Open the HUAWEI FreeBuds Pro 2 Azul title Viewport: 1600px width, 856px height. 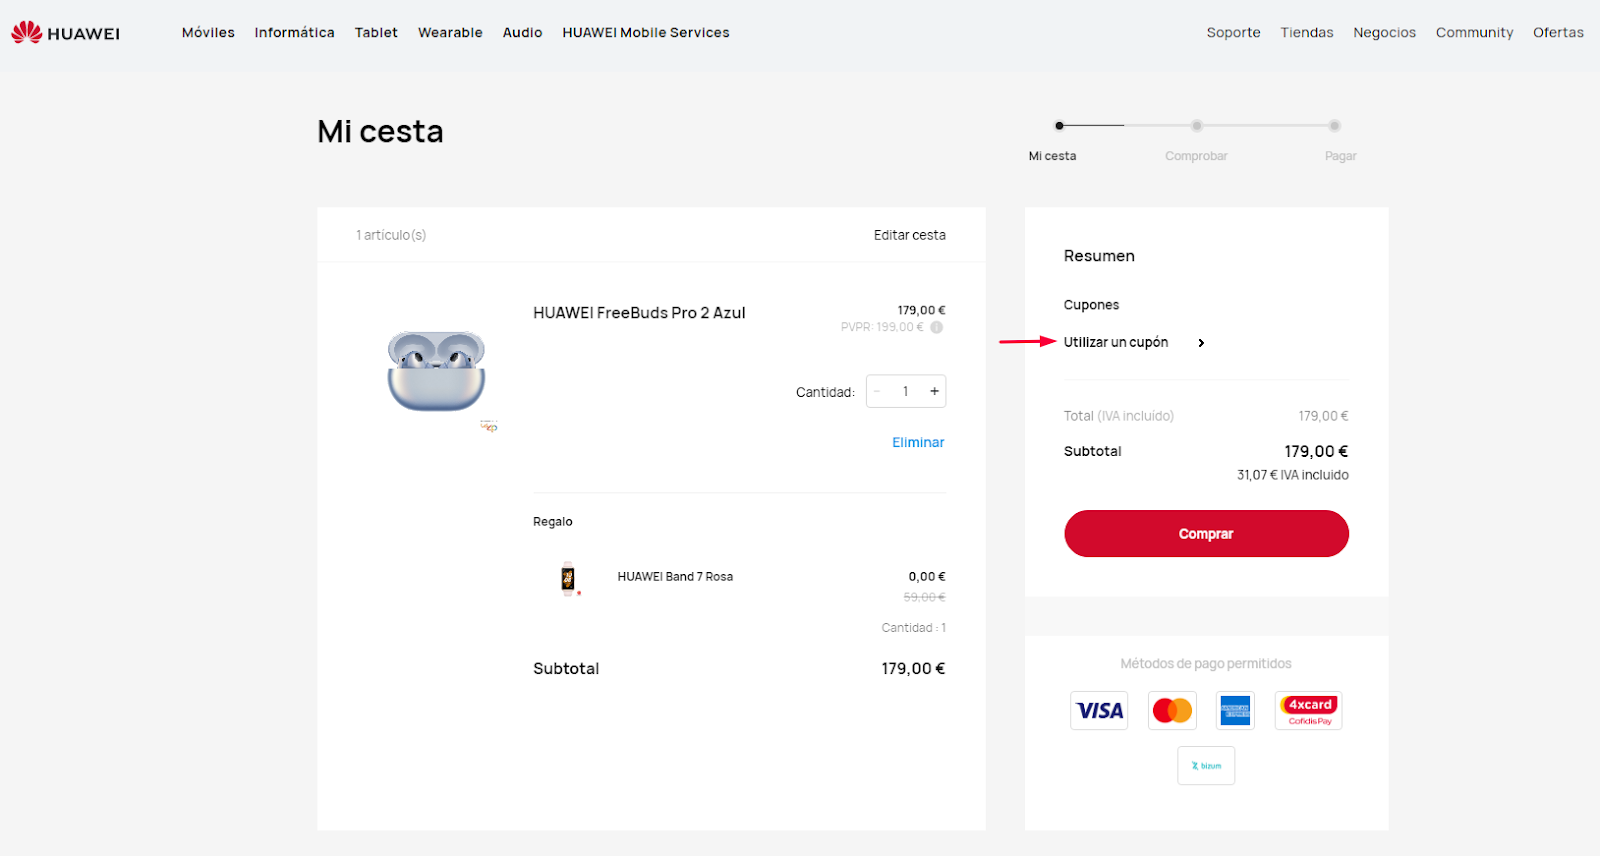pyautogui.click(x=639, y=313)
